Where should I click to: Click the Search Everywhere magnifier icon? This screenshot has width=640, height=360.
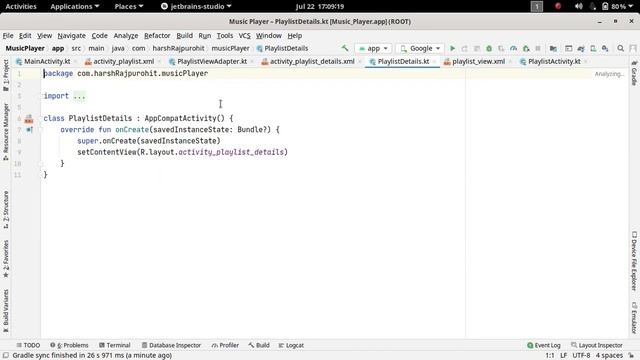(620, 48)
